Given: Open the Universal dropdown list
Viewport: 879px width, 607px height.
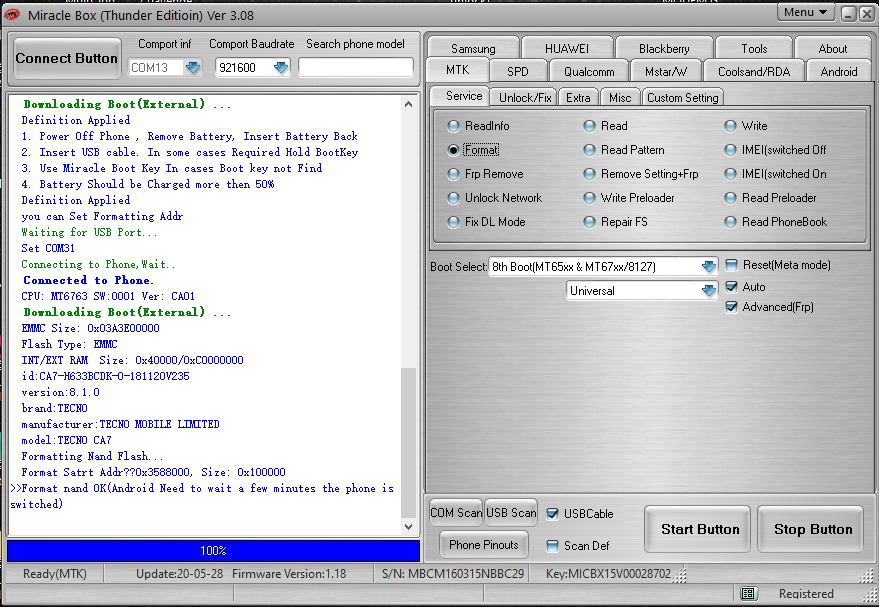Looking at the screenshot, I should (709, 290).
